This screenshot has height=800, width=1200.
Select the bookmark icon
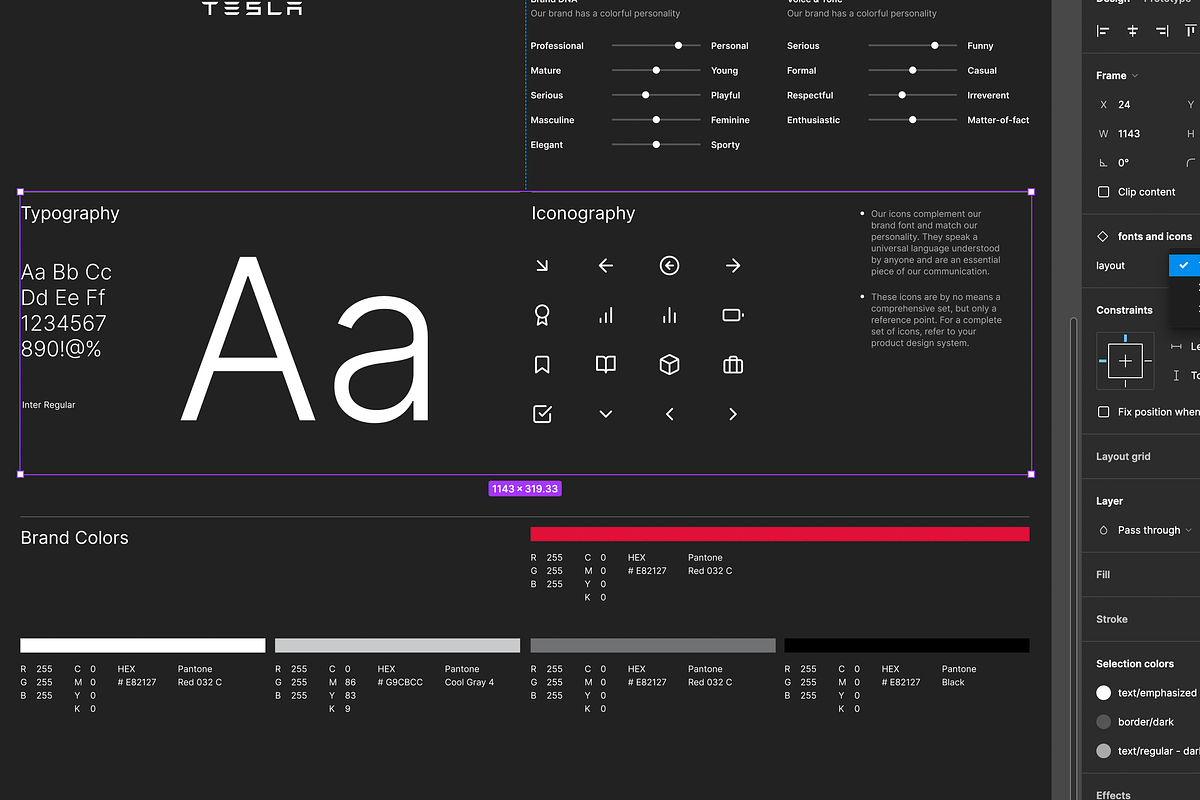[x=542, y=365]
